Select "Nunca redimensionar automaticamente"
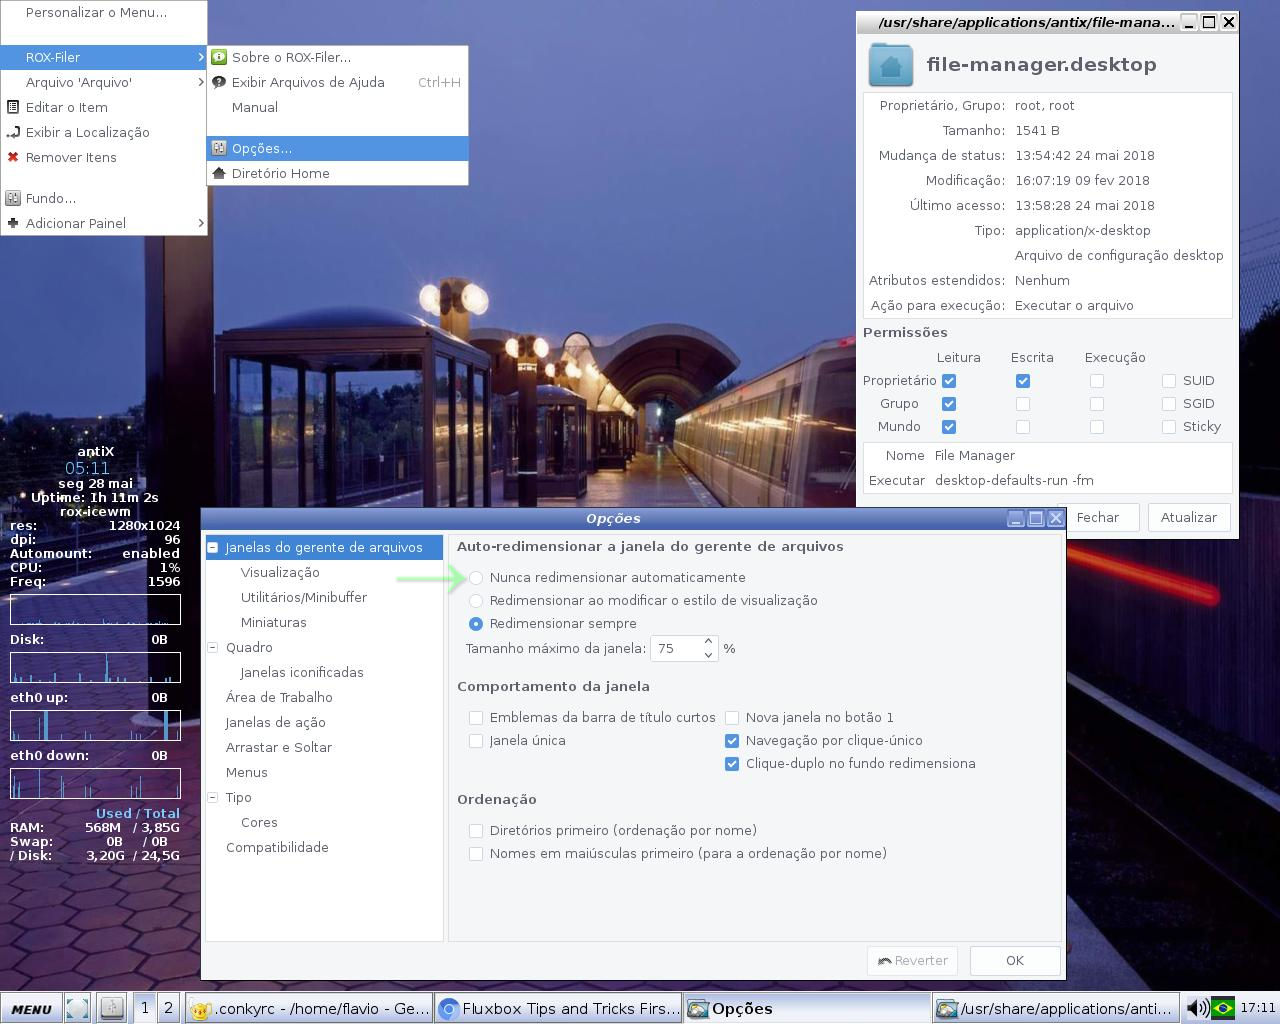1280x1024 pixels. [x=477, y=577]
